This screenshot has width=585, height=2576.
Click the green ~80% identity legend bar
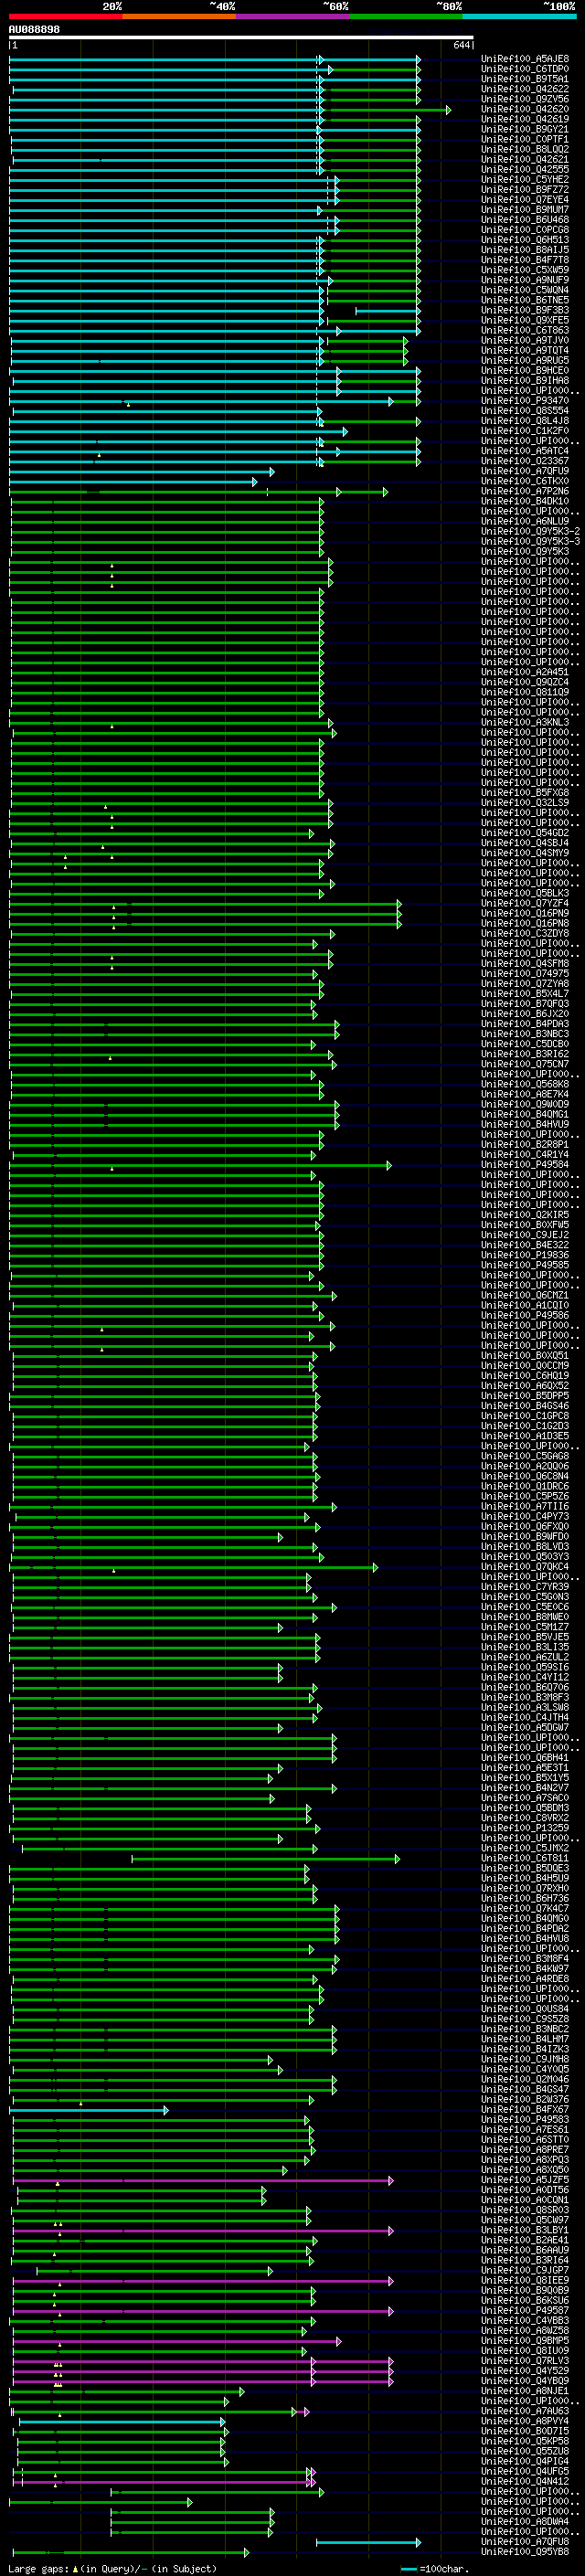pos(406,17)
